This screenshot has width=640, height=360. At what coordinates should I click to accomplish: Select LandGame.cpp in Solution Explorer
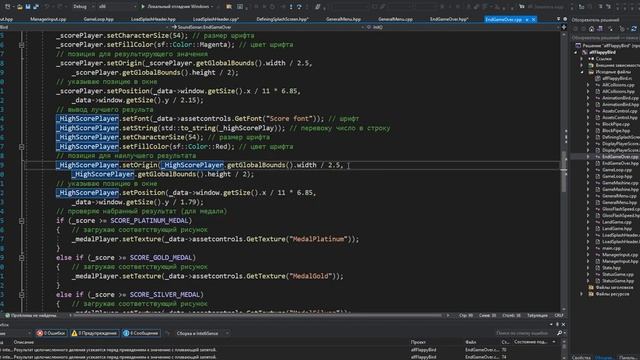click(616, 222)
